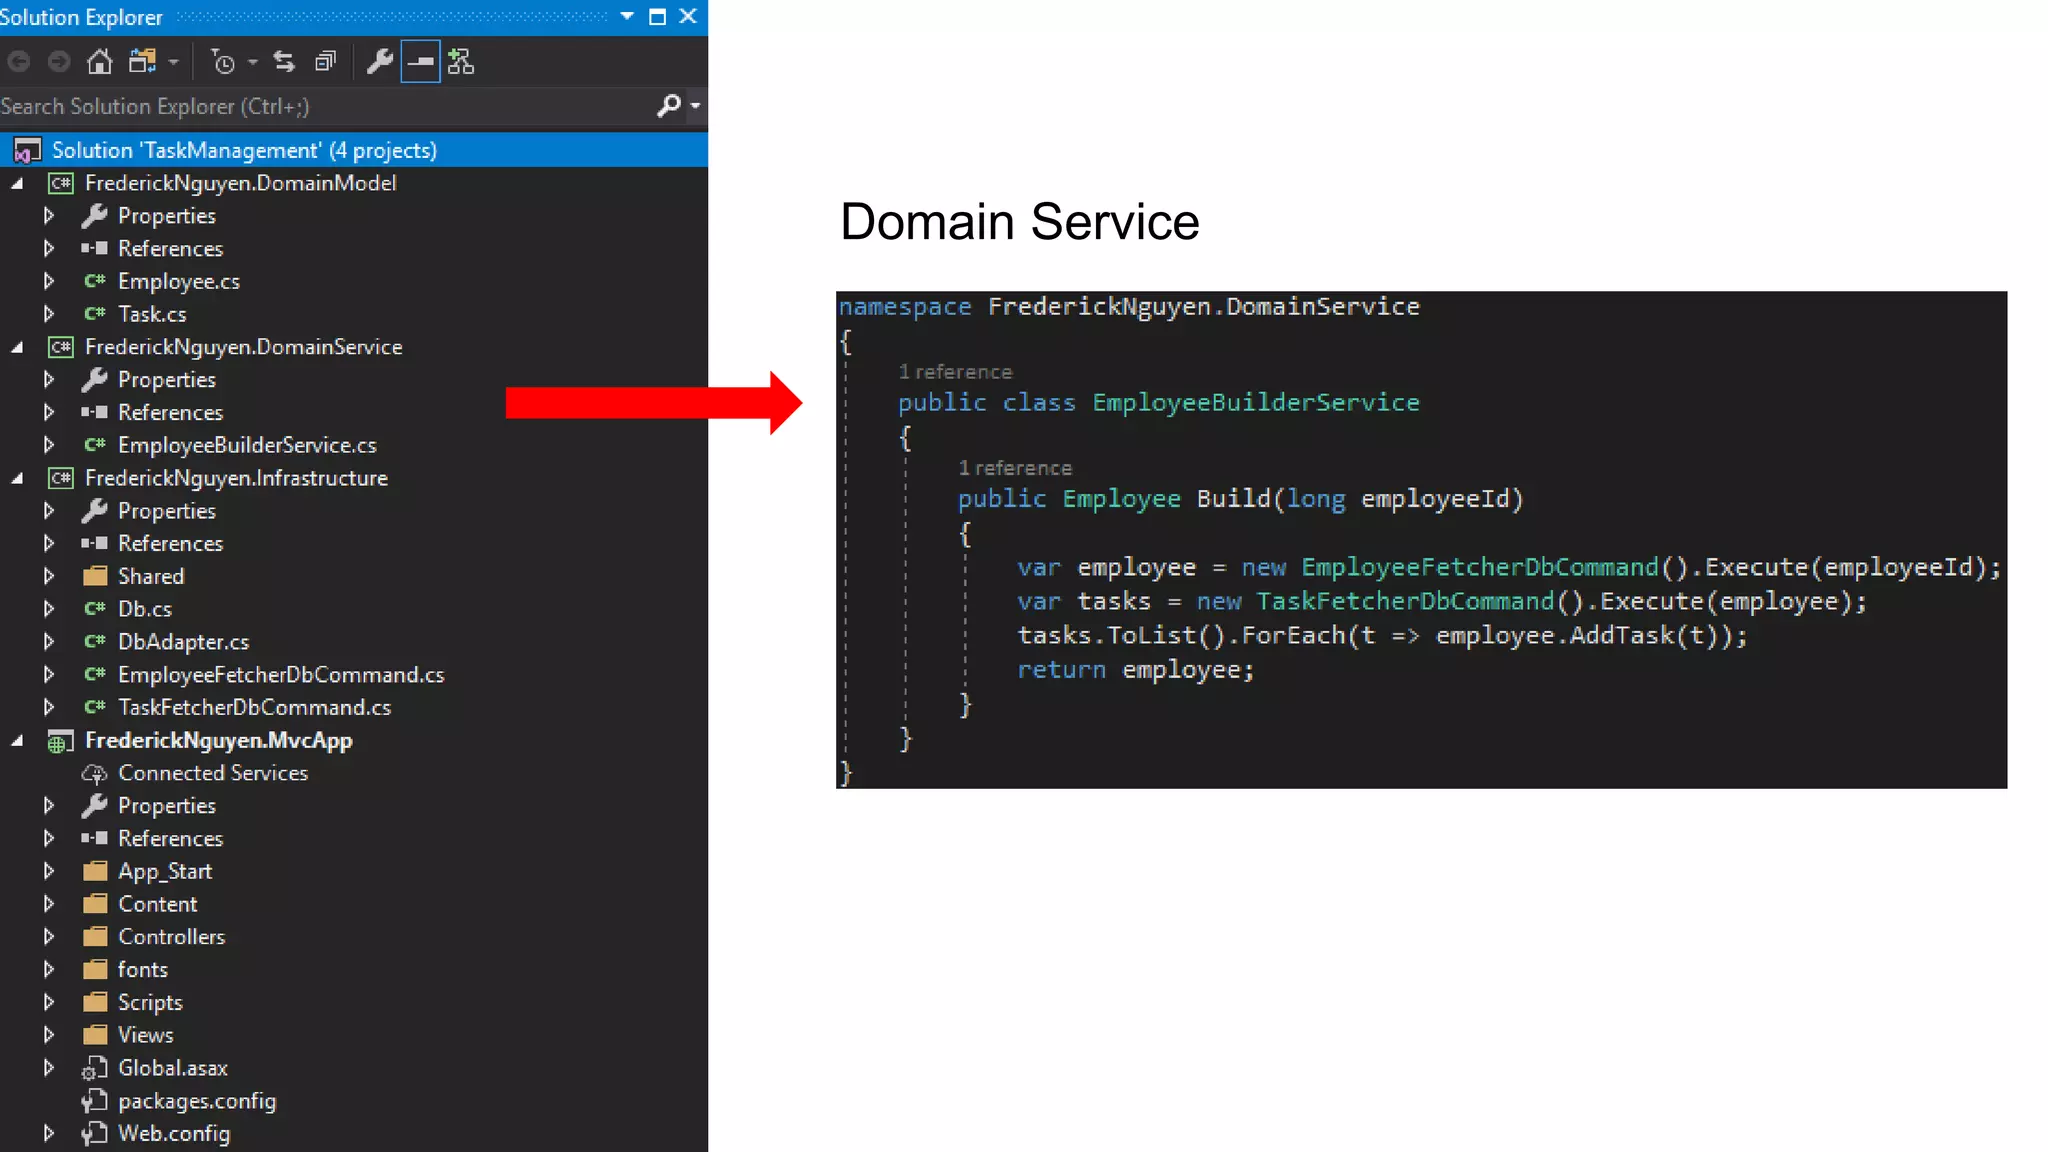Viewport: 2048px width, 1152px height.
Task: Select Connected Services under MvcApp
Action: coord(212,773)
